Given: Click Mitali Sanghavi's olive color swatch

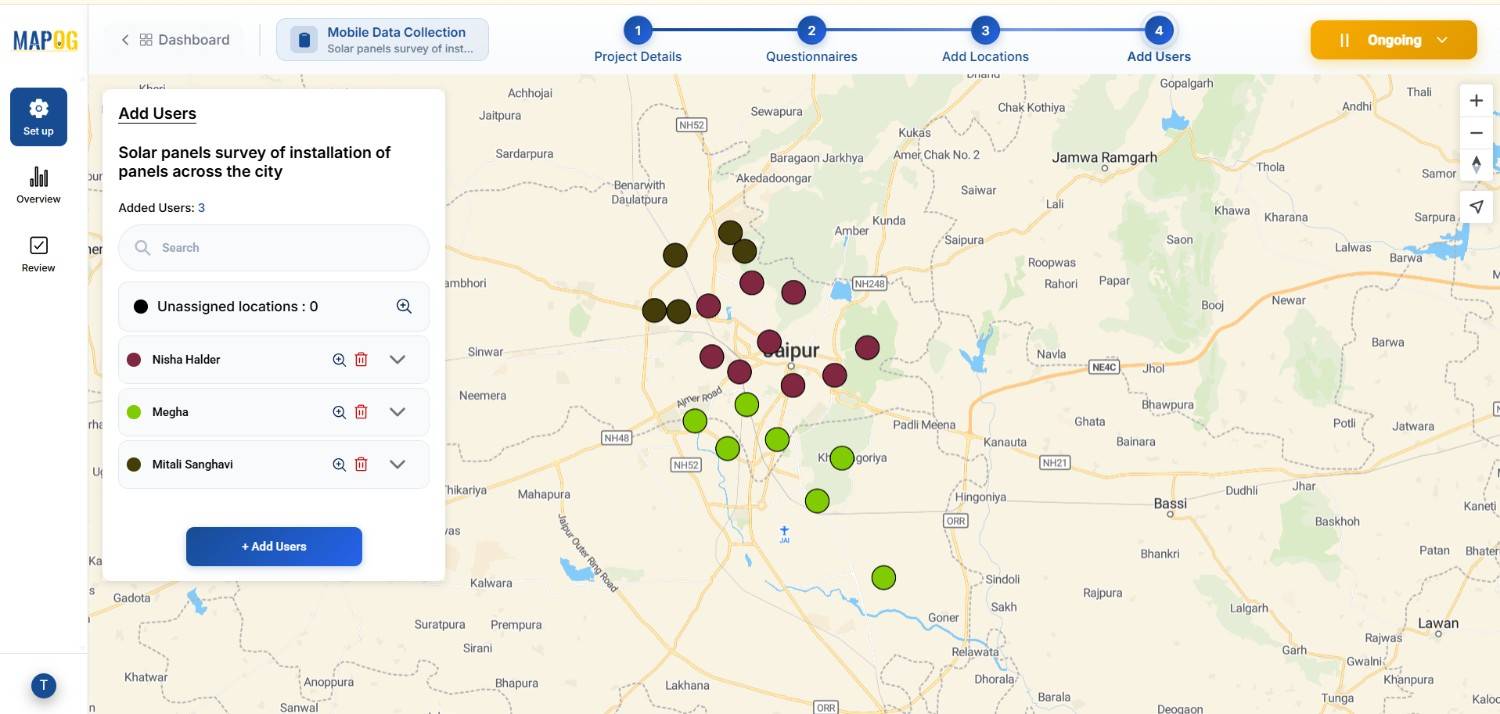Looking at the screenshot, I should (x=134, y=463).
